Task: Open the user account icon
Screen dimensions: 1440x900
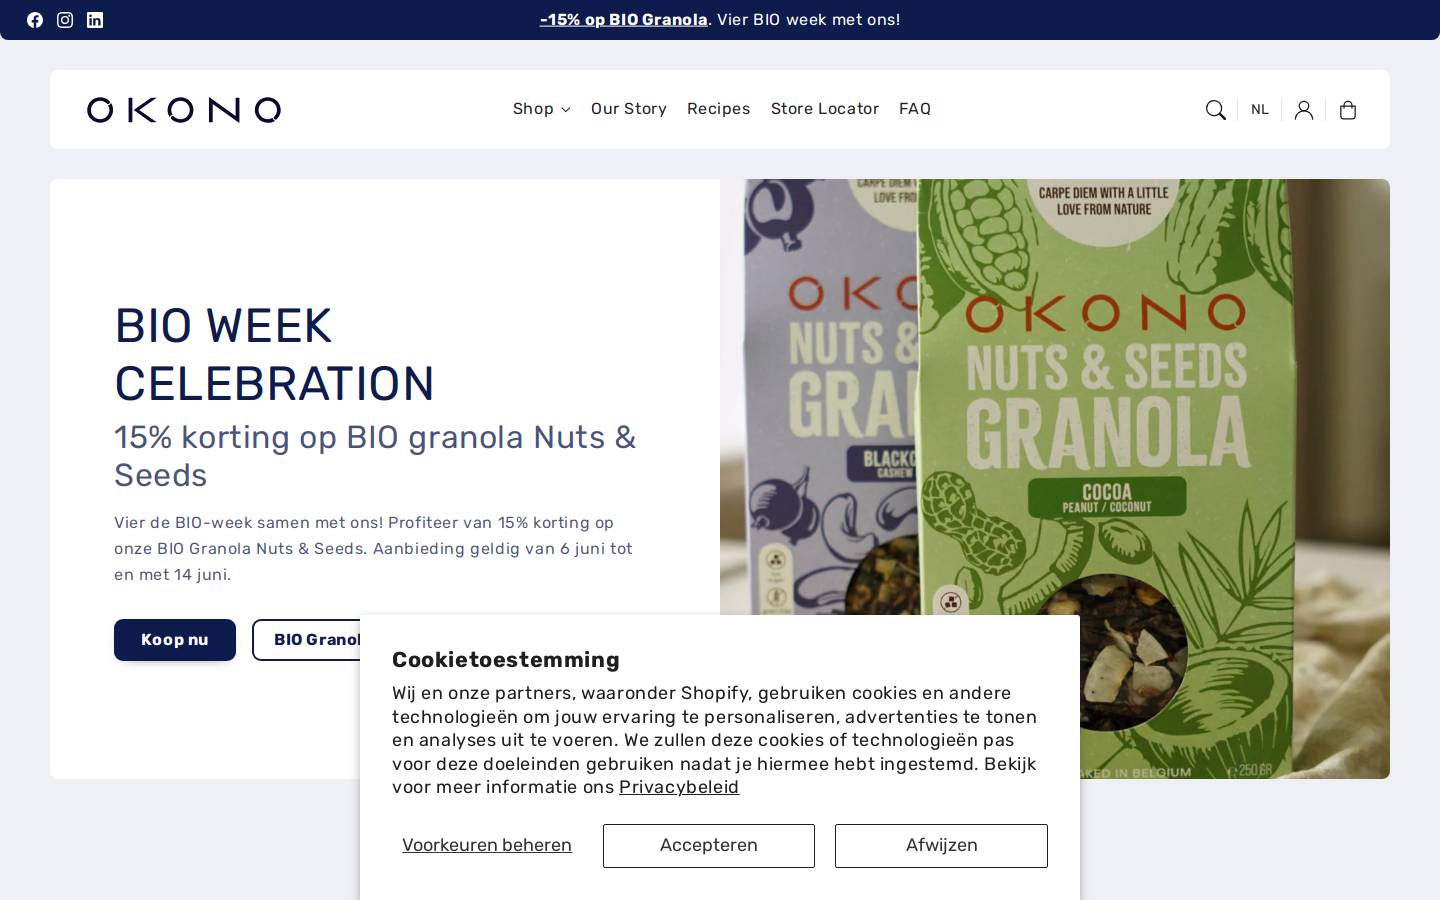Action: click(1304, 110)
